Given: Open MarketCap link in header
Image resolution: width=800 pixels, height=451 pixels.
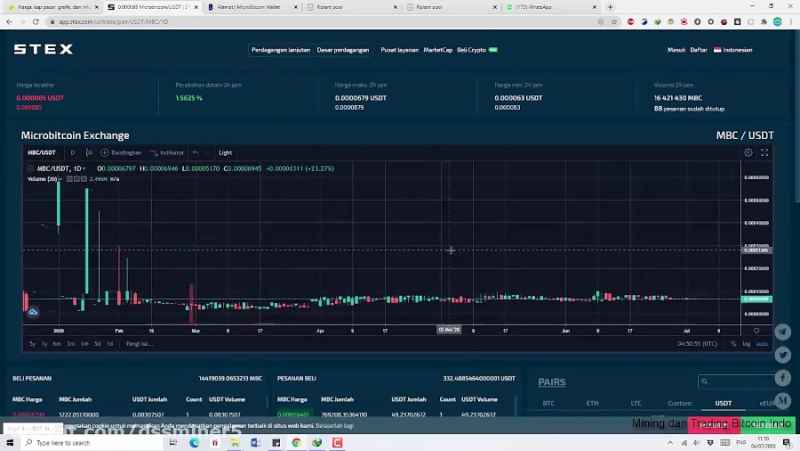Looking at the screenshot, I should tap(438, 50).
